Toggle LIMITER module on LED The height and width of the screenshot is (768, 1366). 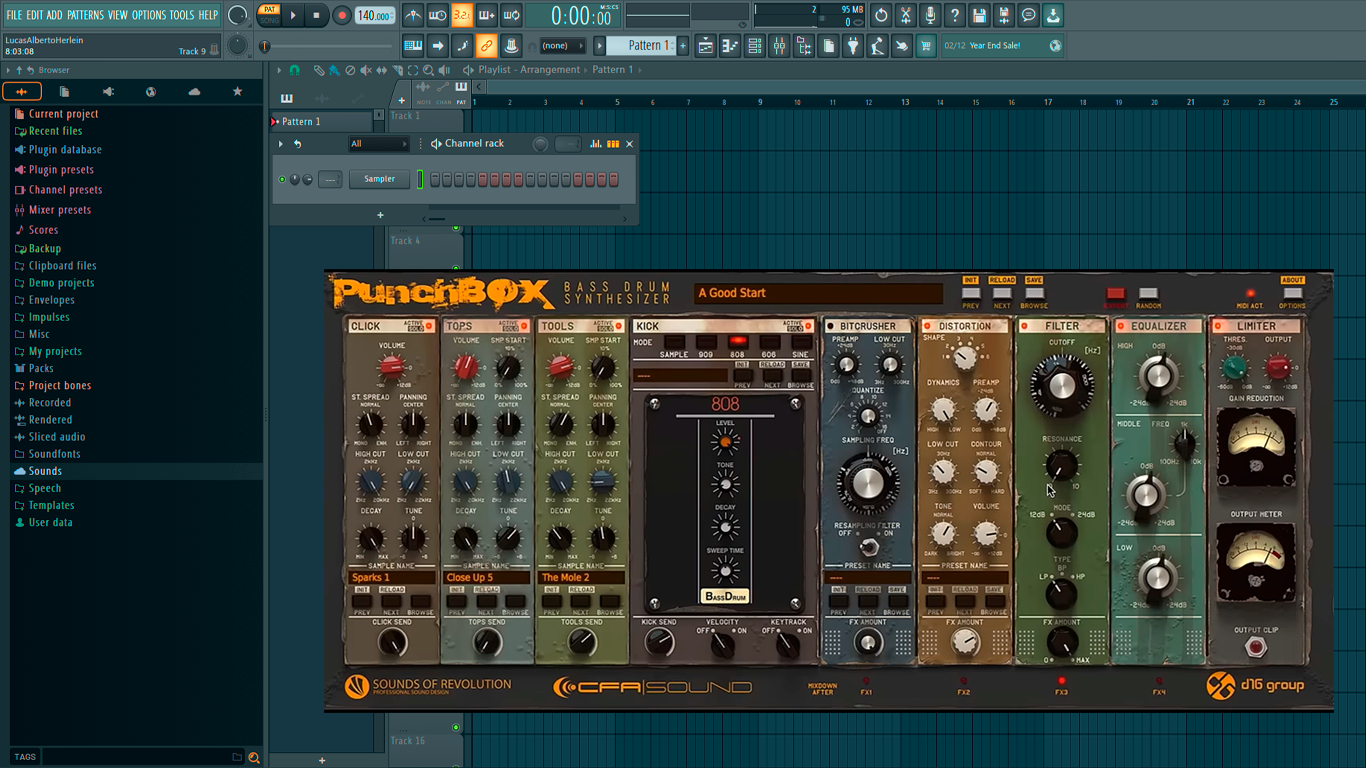pyautogui.click(x=1218, y=326)
